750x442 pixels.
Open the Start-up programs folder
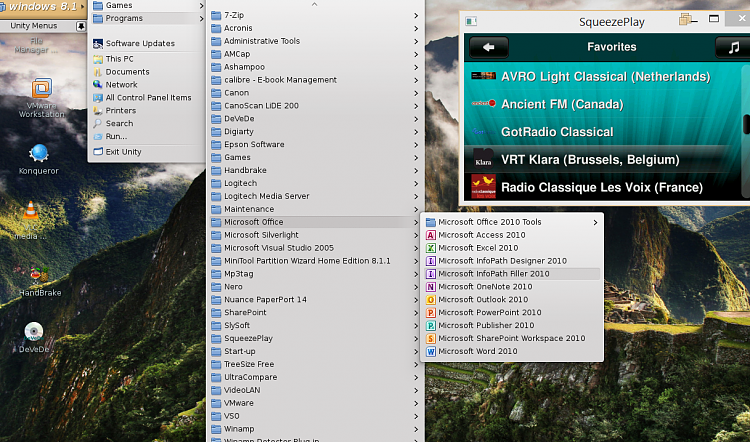(x=315, y=351)
